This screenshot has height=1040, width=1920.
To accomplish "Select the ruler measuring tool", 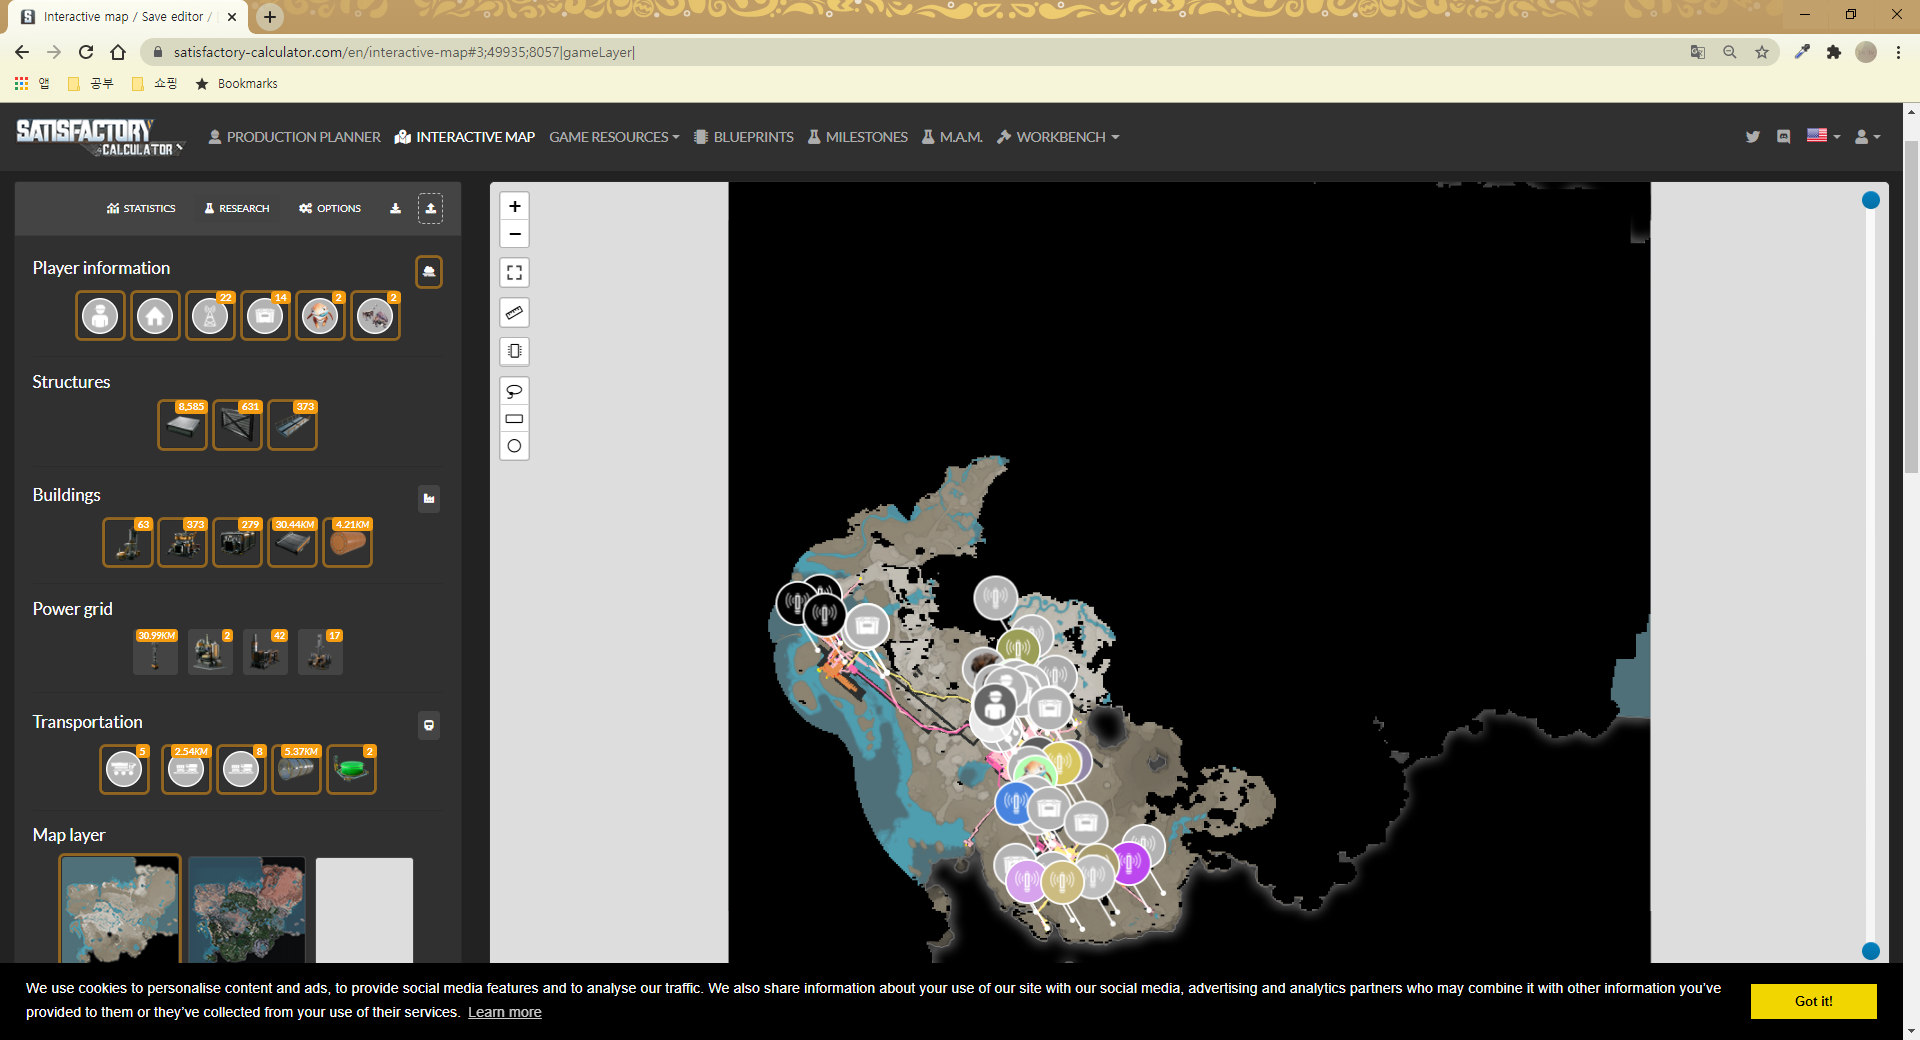I will pos(514,312).
